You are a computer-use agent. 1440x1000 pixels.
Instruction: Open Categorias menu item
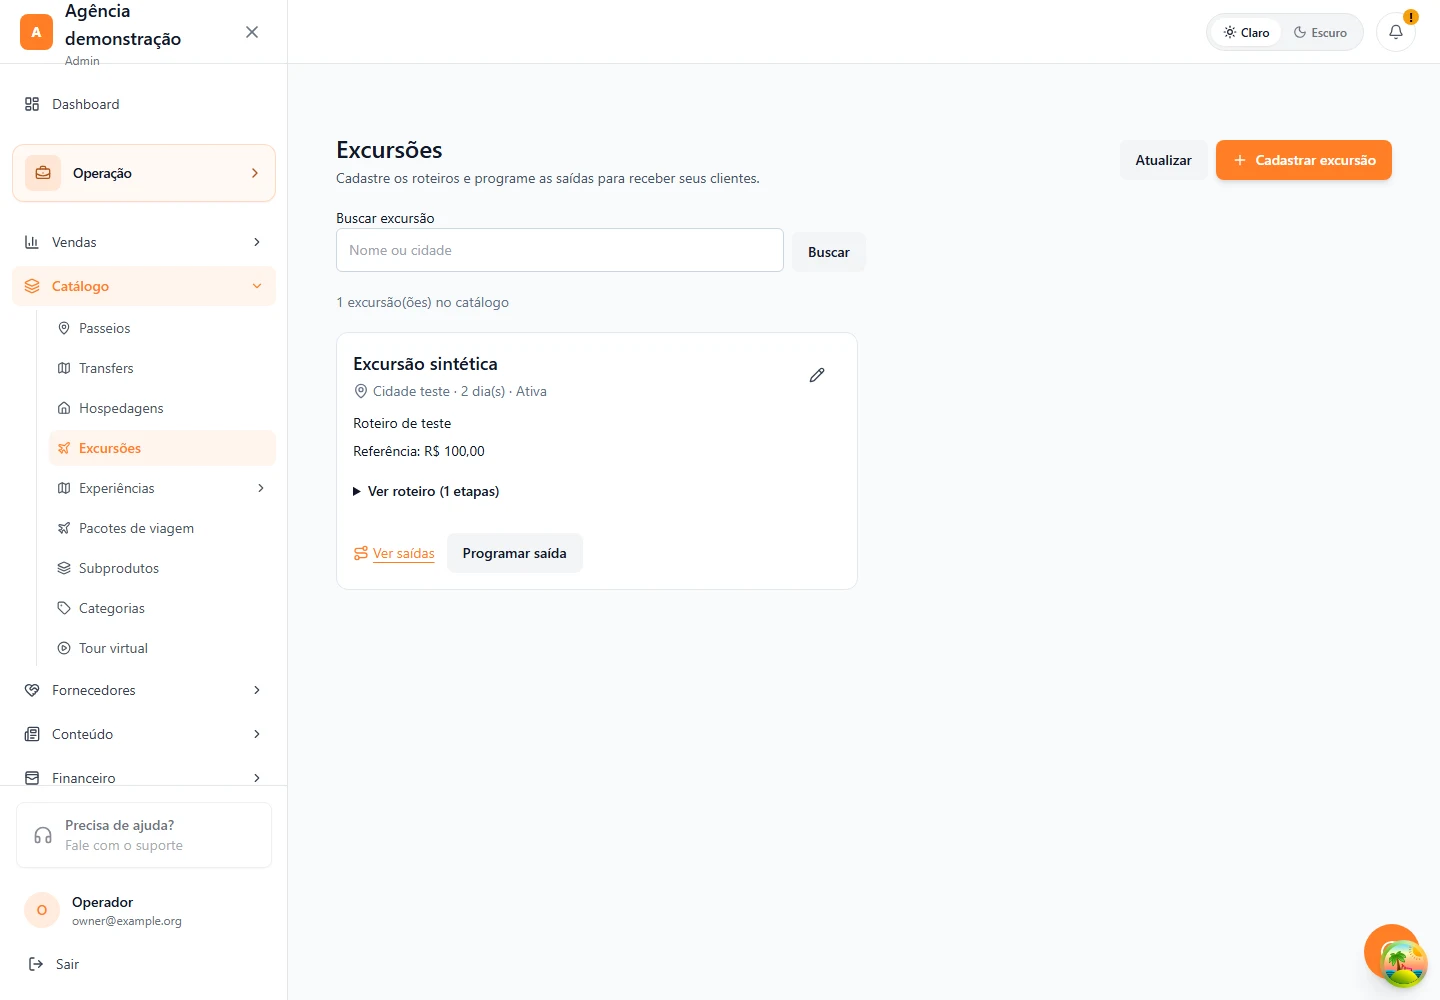click(x=162, y=608)
